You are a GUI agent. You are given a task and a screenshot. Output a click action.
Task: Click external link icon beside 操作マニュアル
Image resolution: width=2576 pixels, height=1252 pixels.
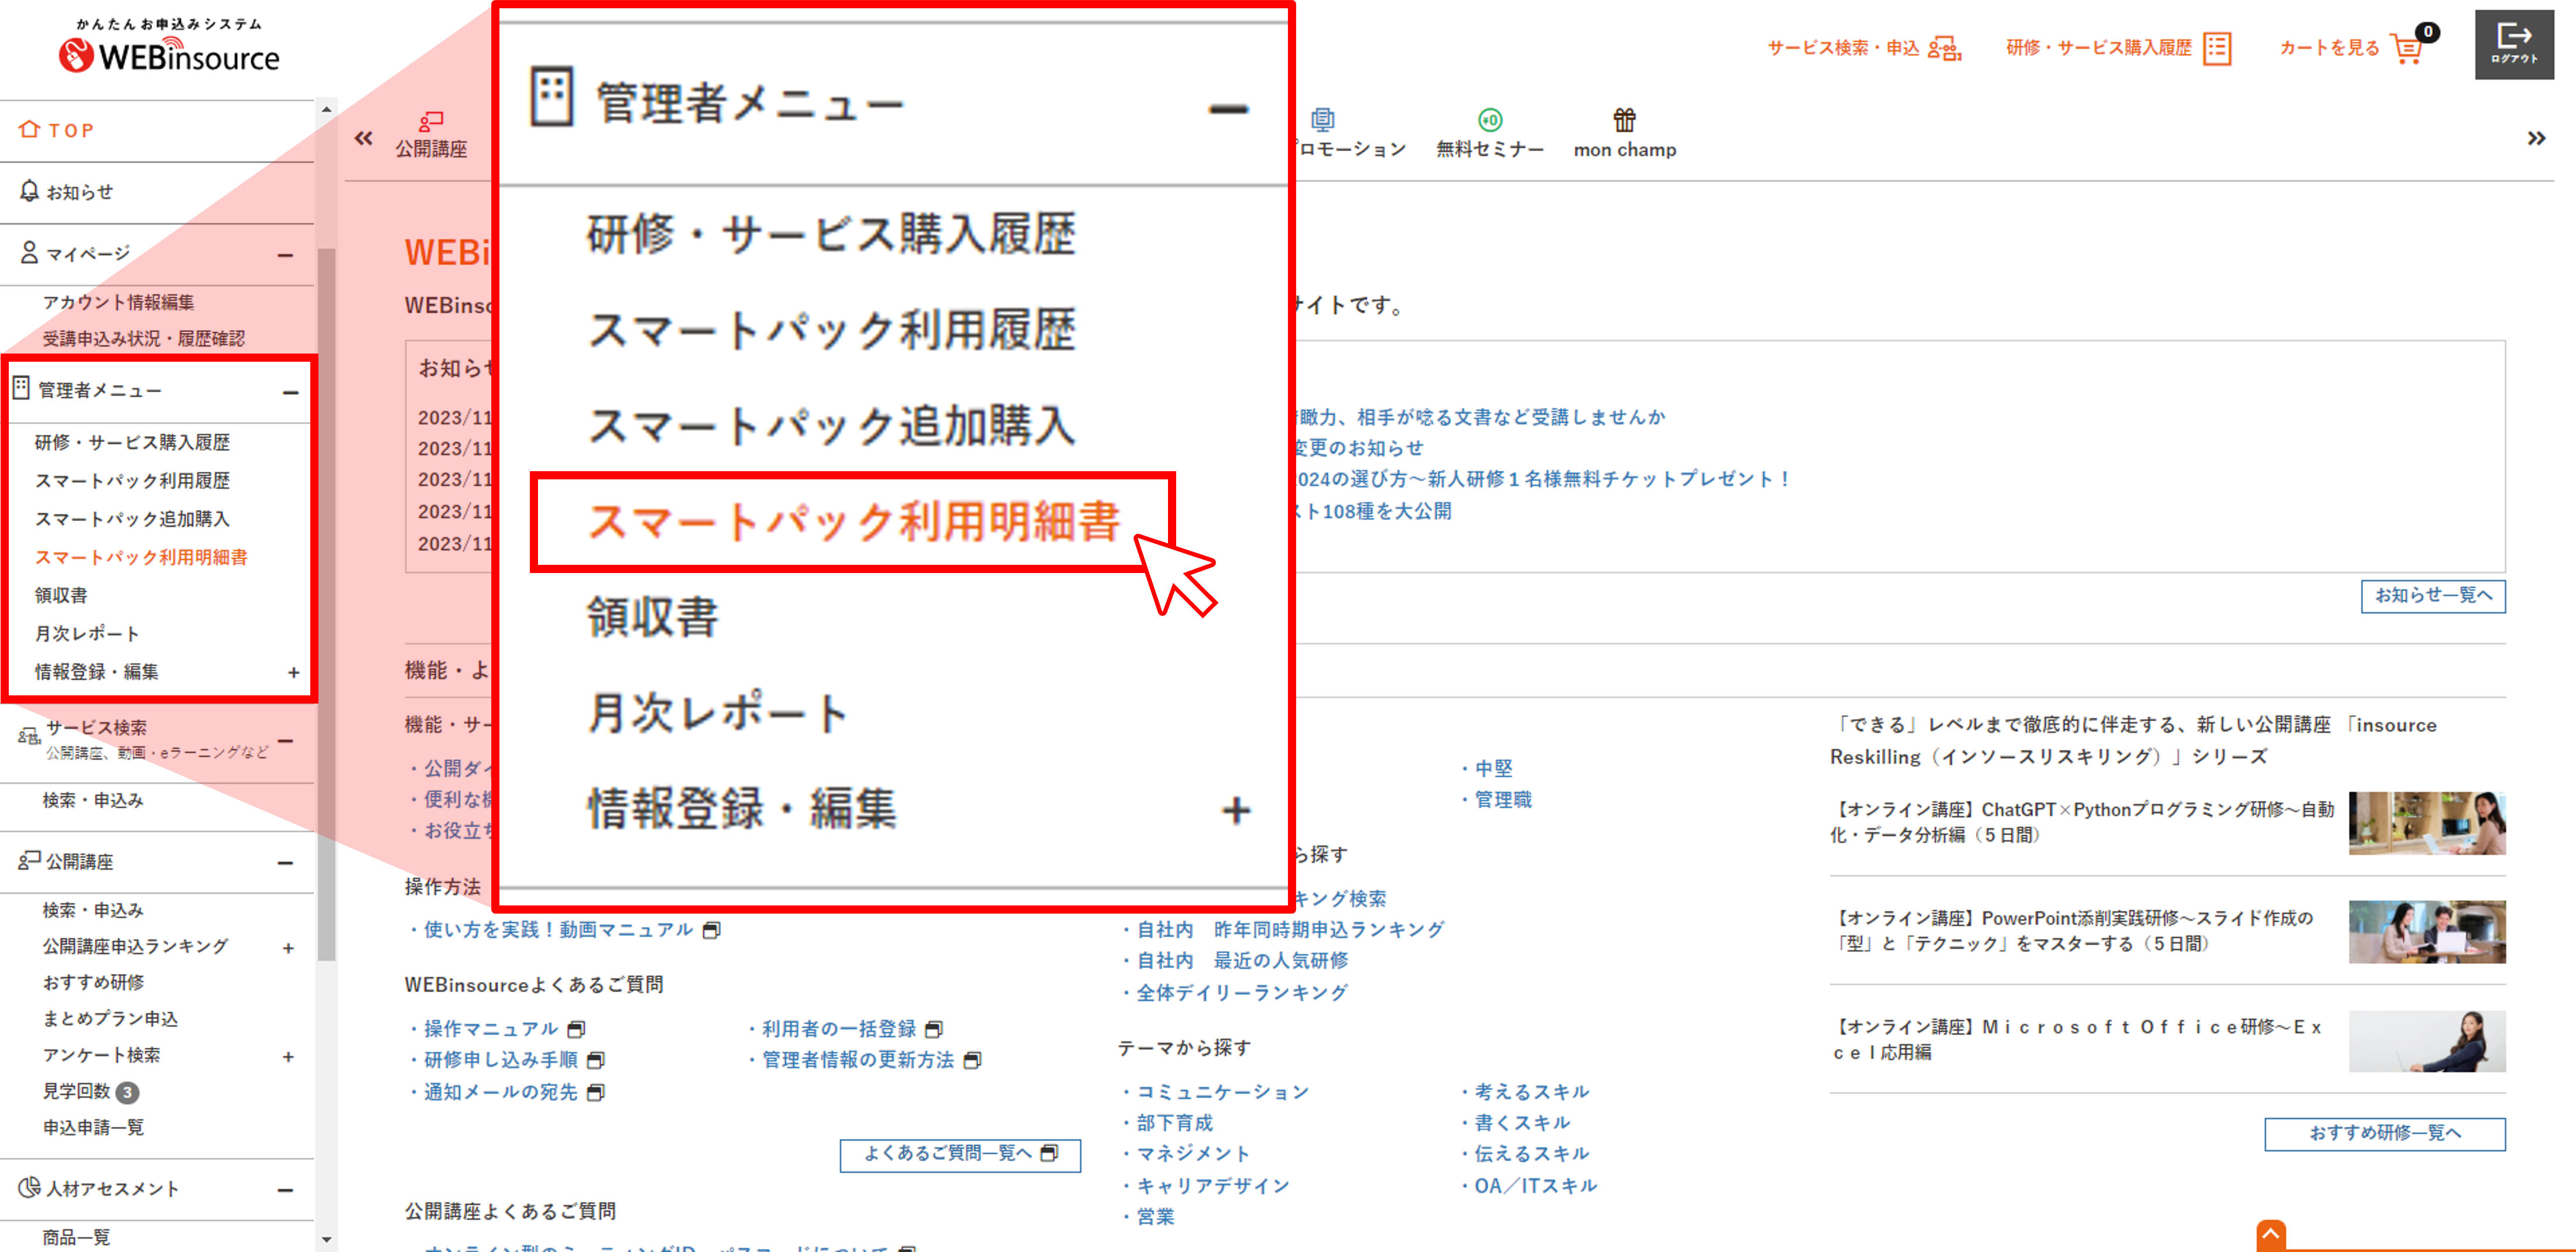(576, 1029)
